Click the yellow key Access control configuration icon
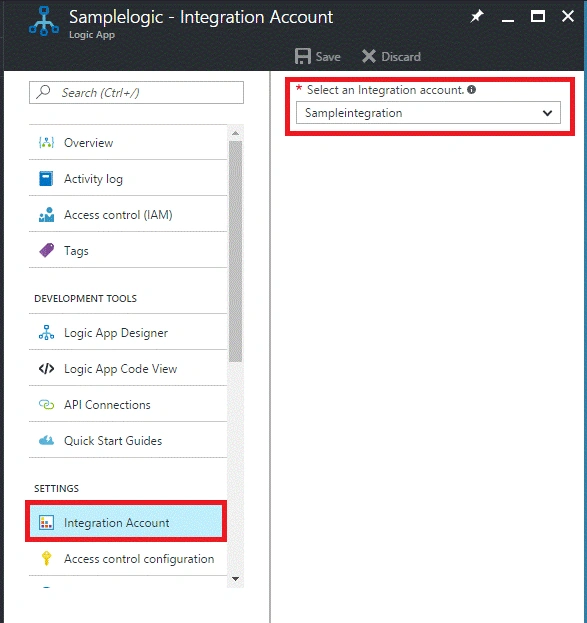 (x=46, y=558)
